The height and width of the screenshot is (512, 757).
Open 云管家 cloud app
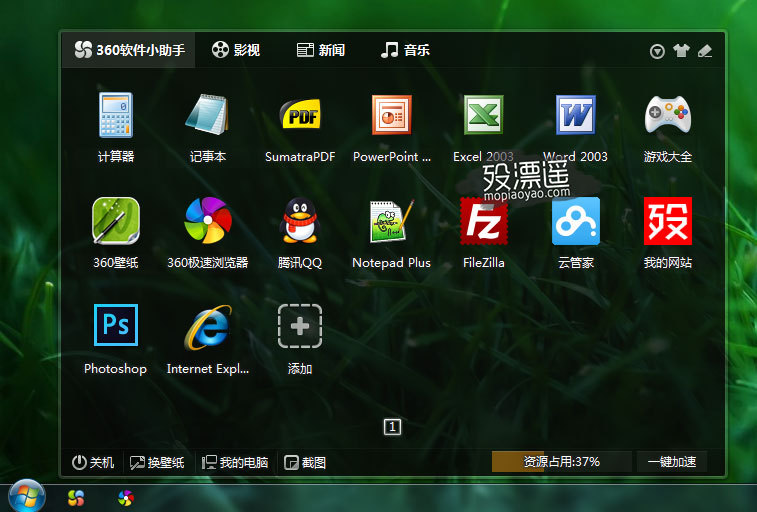(575, 221)
